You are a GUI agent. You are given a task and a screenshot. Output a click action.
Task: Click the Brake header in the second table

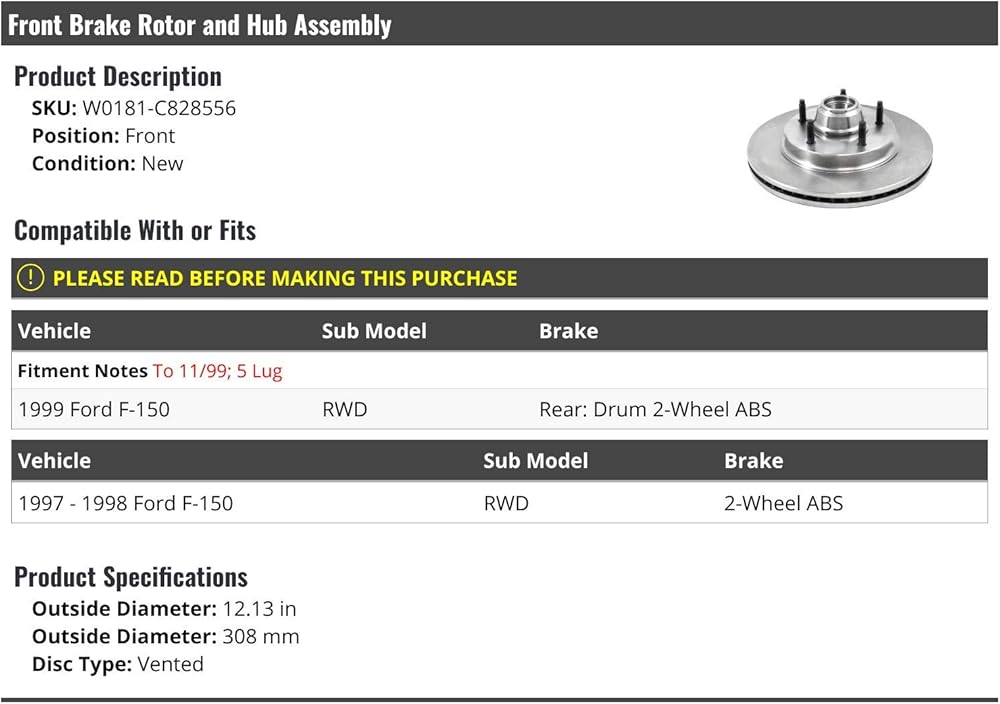pyautogui.click(x=753, y=461)
